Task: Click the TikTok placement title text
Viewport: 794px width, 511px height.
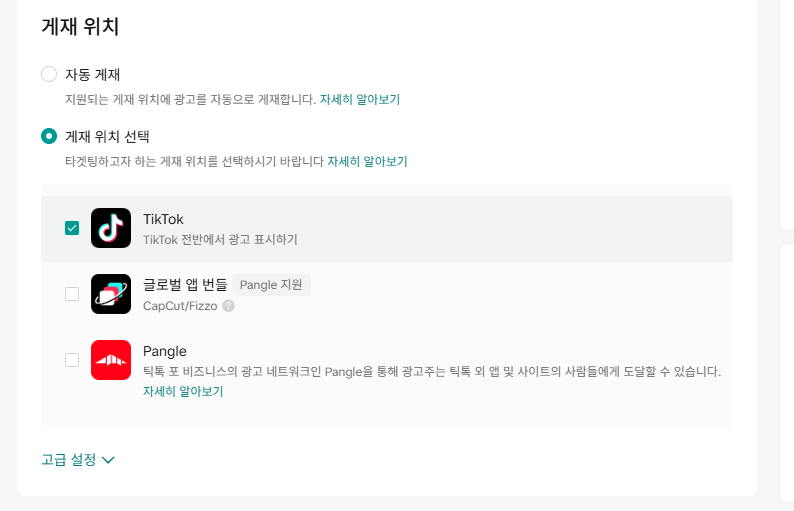Action: [x=163, y=219]
